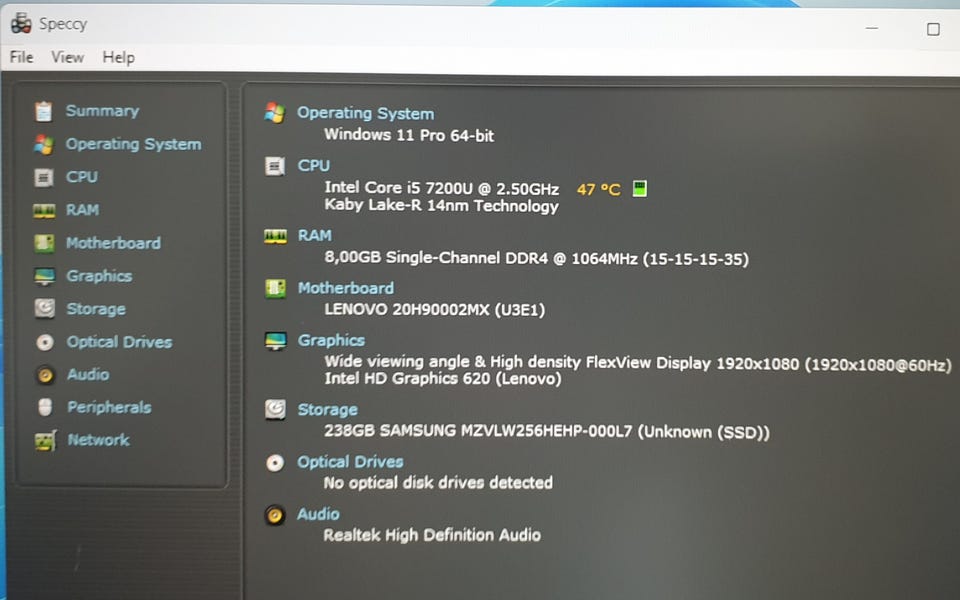
Task: Go to Motherboard in the sidebar
Action: coord(113,243)
